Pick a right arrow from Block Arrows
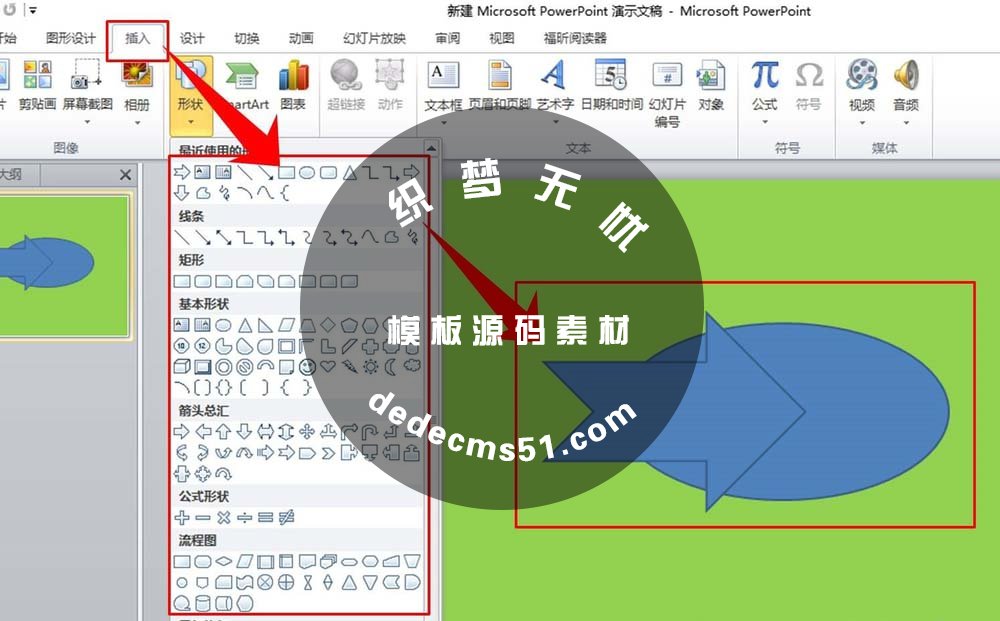 tap(183, 432)
